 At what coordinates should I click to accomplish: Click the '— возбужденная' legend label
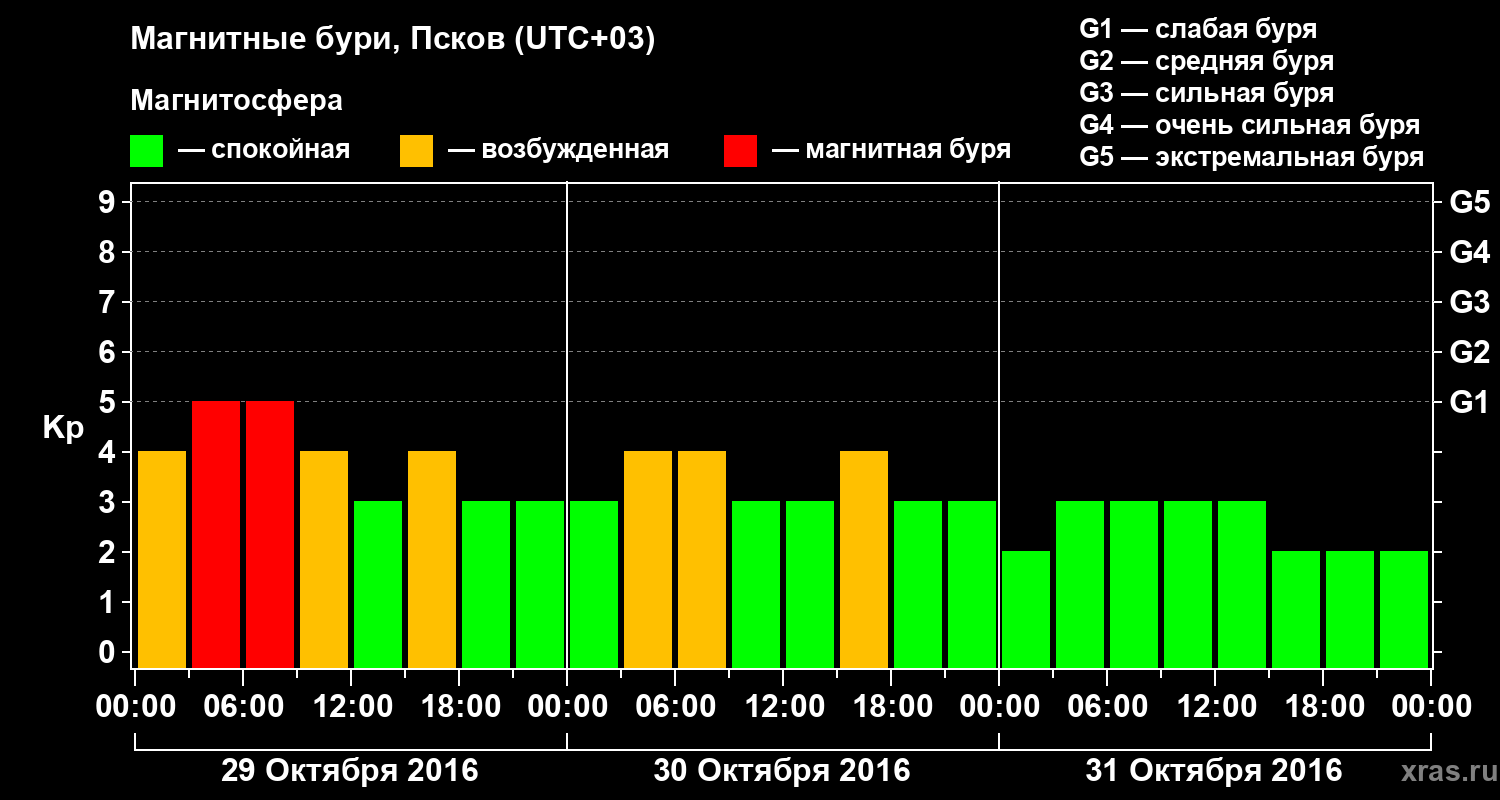tap(558, 150)
